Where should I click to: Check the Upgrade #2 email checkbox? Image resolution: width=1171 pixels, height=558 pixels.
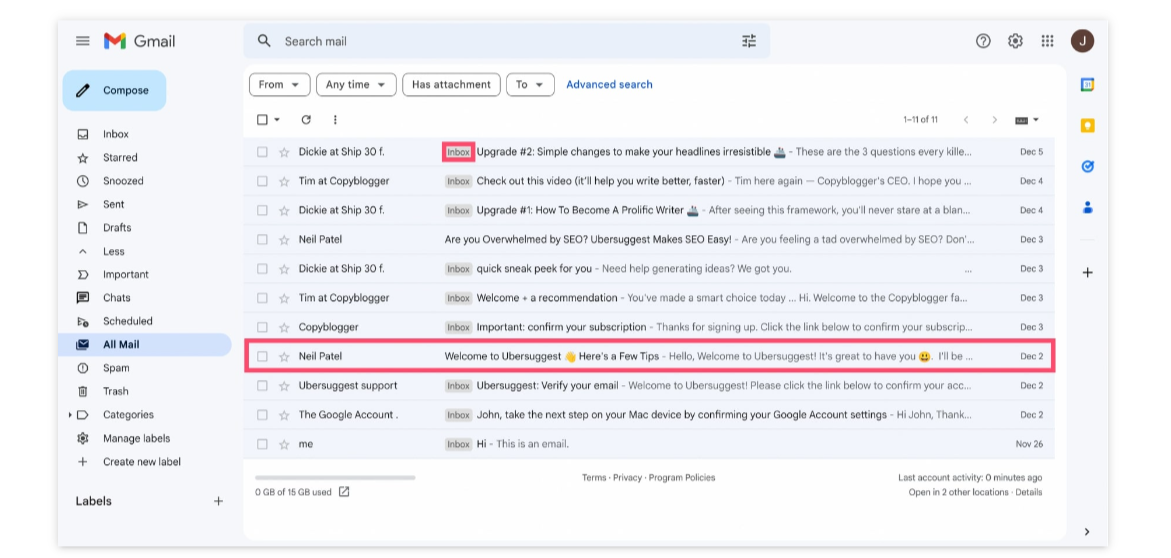pos(262,152)
